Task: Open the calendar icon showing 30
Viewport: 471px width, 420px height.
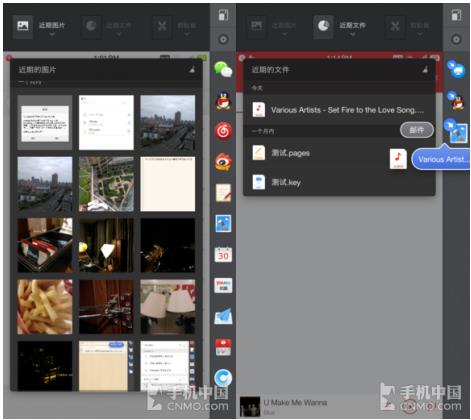Action: click(x=223, y=255)
